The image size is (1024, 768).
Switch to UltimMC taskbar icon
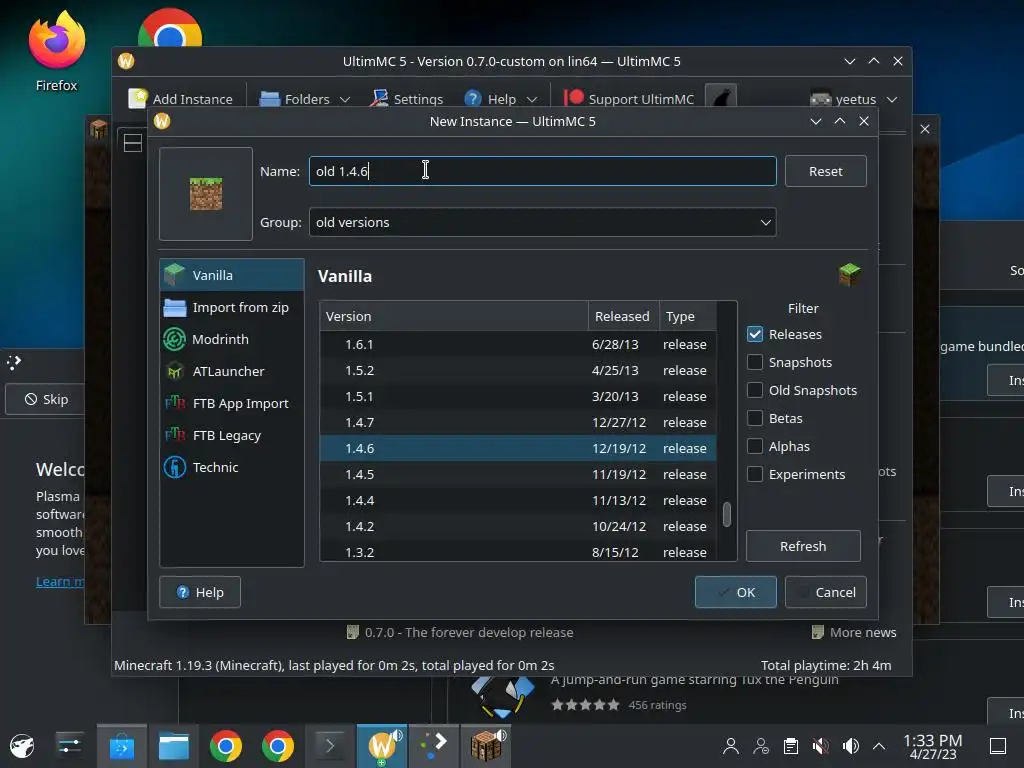382,746
